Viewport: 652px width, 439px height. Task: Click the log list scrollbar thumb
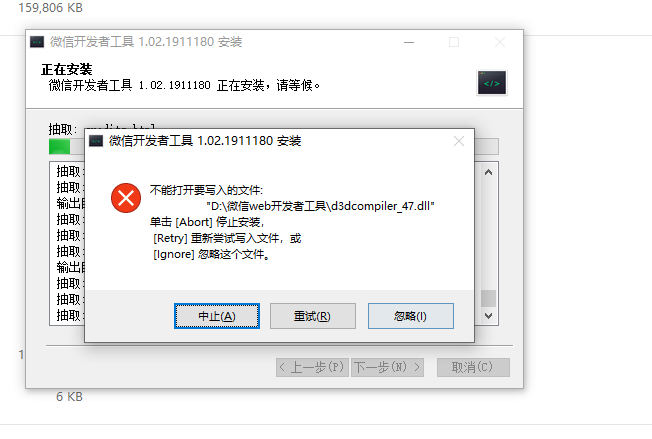489,298
